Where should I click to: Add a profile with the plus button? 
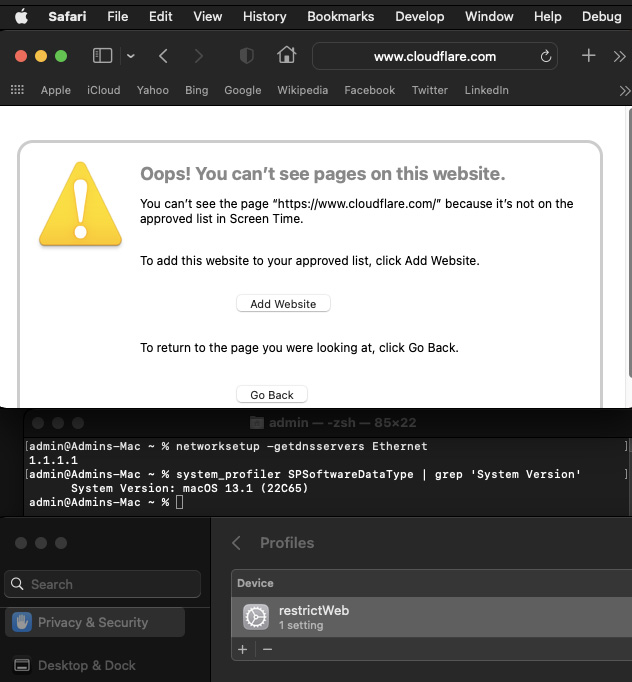243,649
